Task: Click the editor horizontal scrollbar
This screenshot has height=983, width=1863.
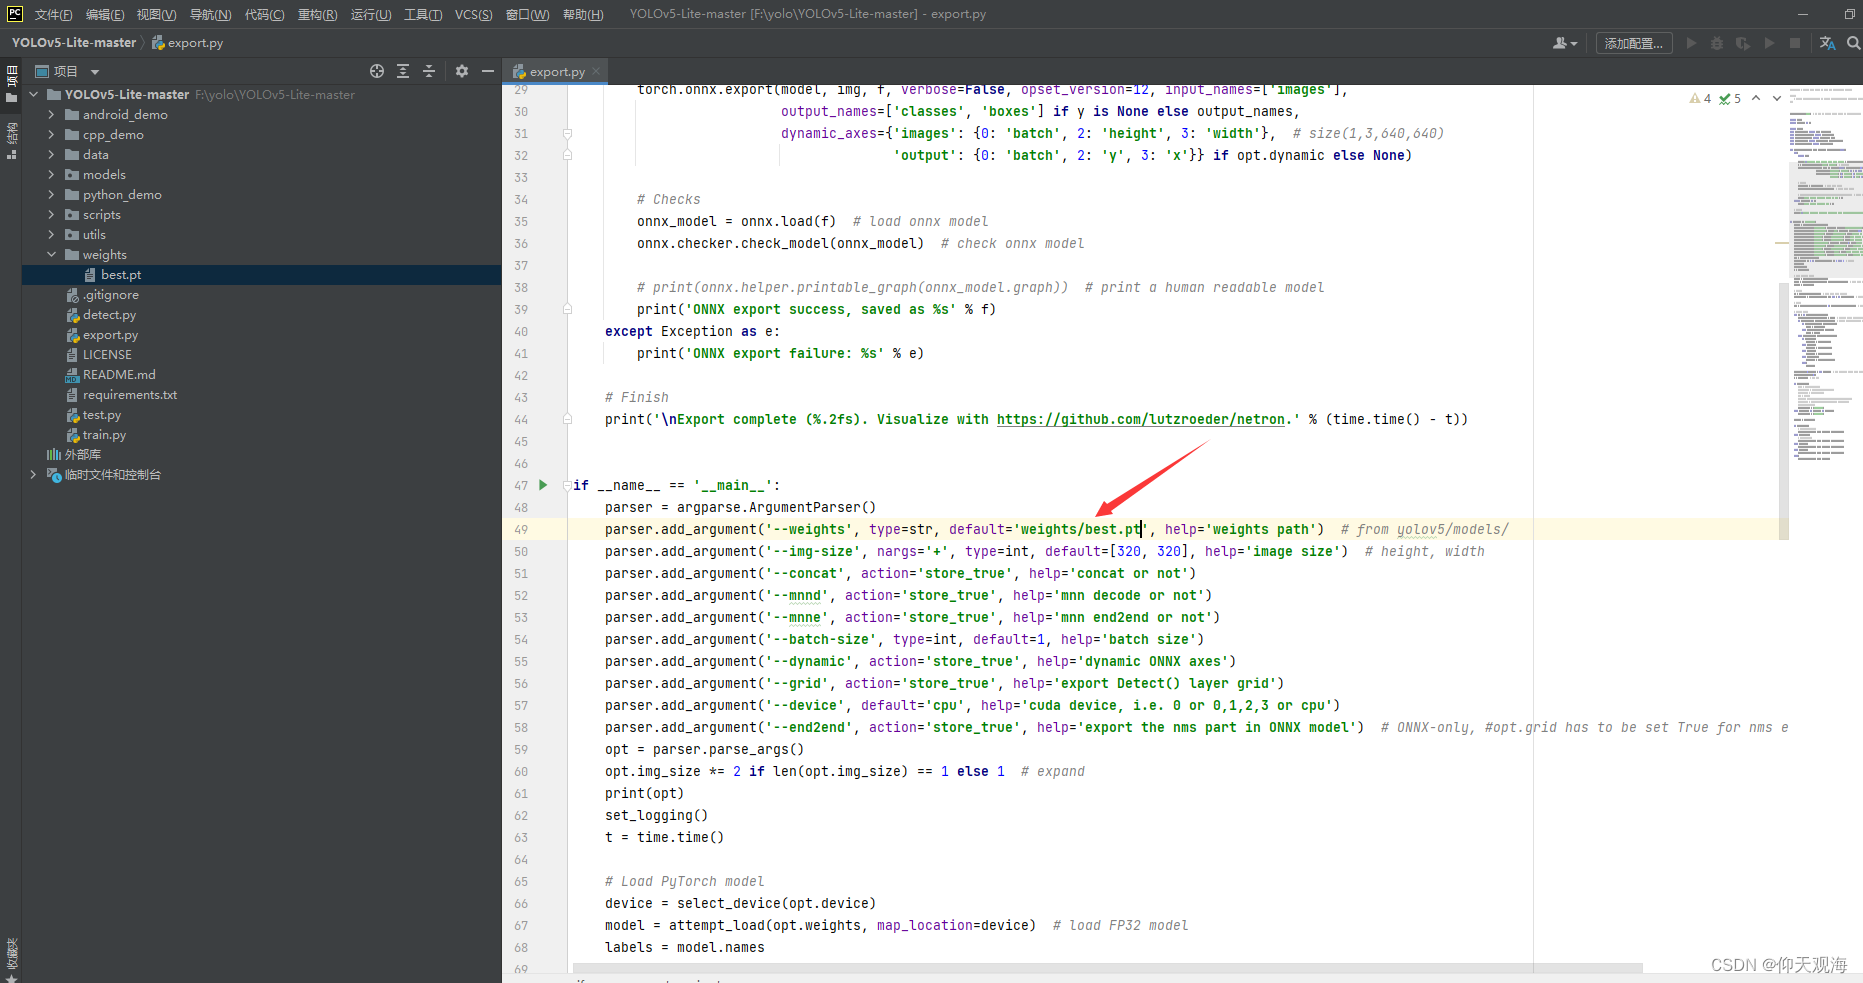Action: tap(1107, 968)
